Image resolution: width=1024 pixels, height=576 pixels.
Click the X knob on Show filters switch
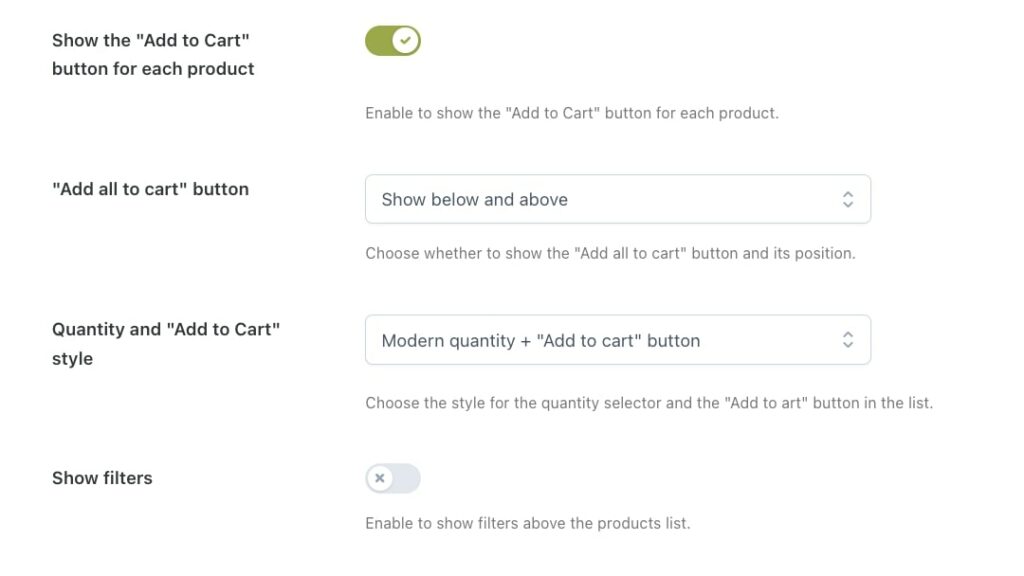click(x=380, y=478)
